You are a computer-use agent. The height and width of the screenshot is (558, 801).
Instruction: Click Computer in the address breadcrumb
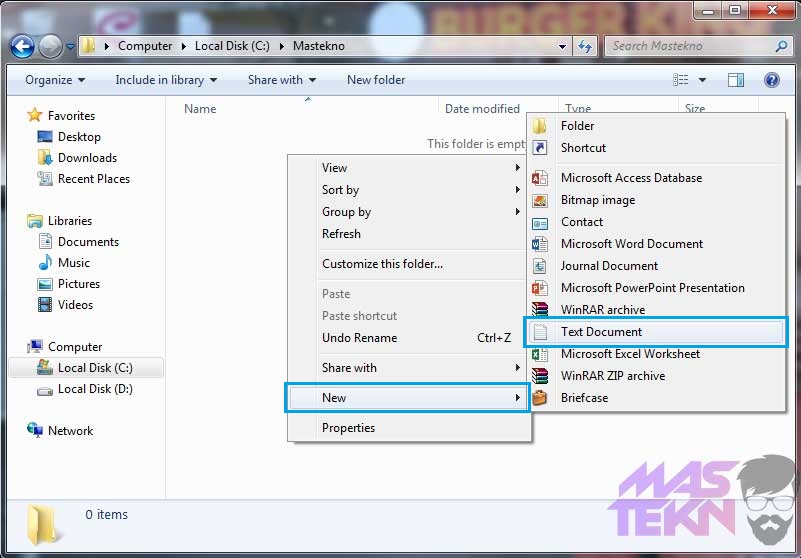pos(145,46)
